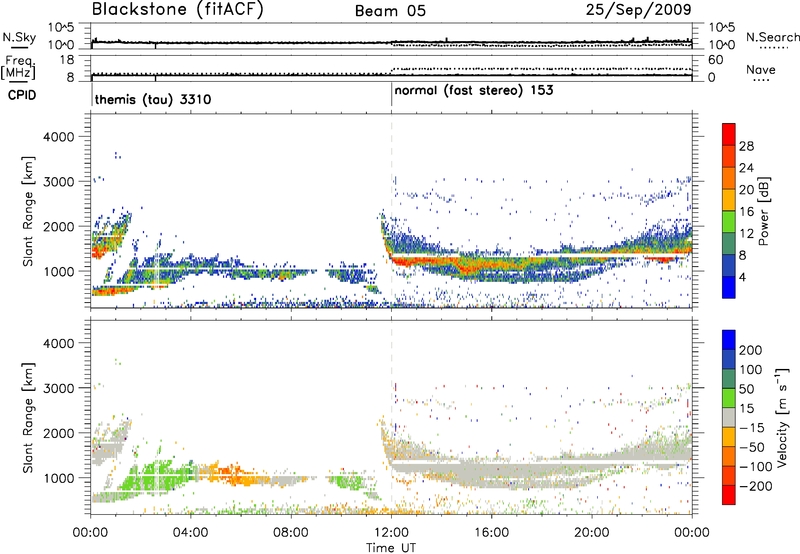Click the '16:00' time axis tick label

(x=491, y=533)
